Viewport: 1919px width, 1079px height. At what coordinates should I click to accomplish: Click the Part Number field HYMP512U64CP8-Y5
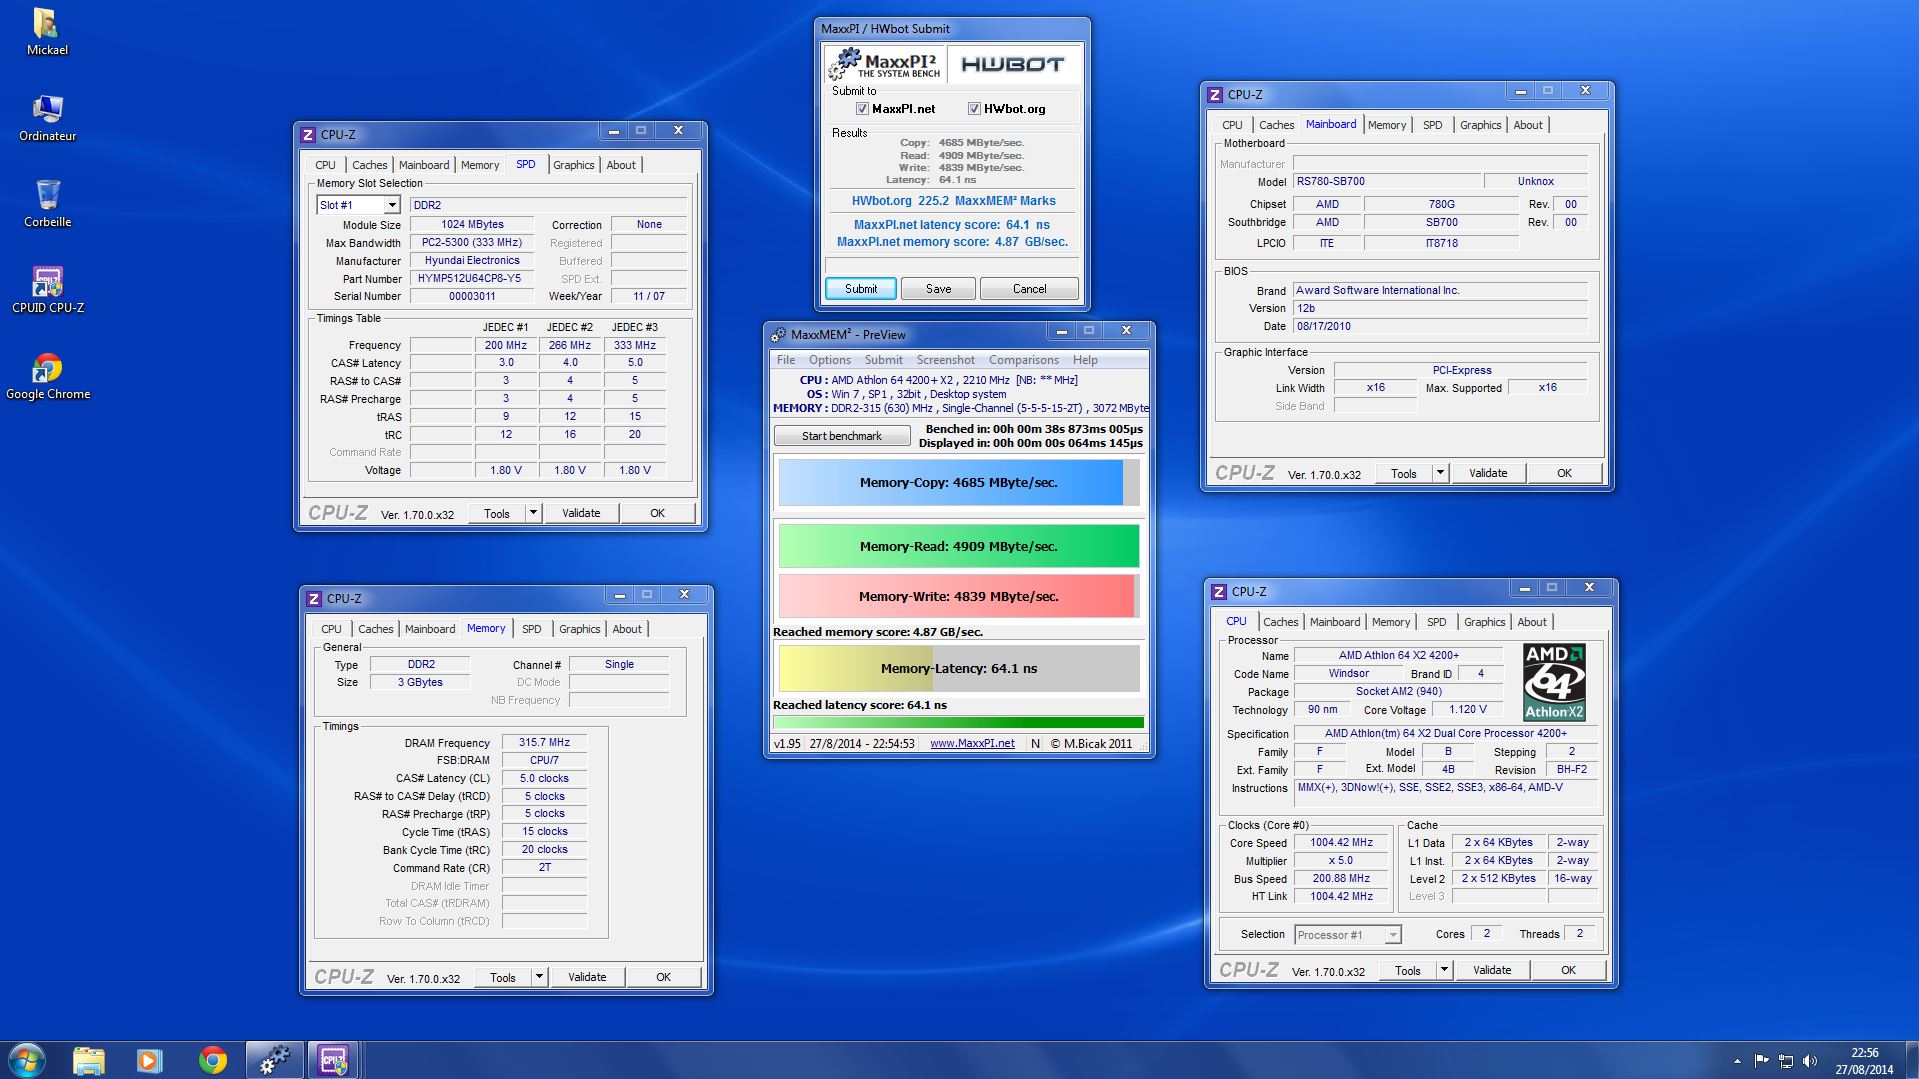(472, 279)
